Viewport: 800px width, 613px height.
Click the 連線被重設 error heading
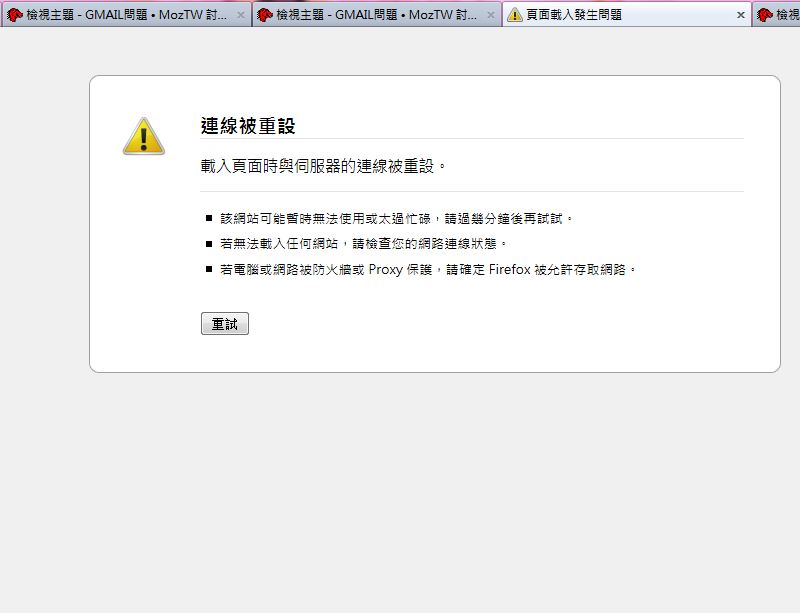(248, 126)
